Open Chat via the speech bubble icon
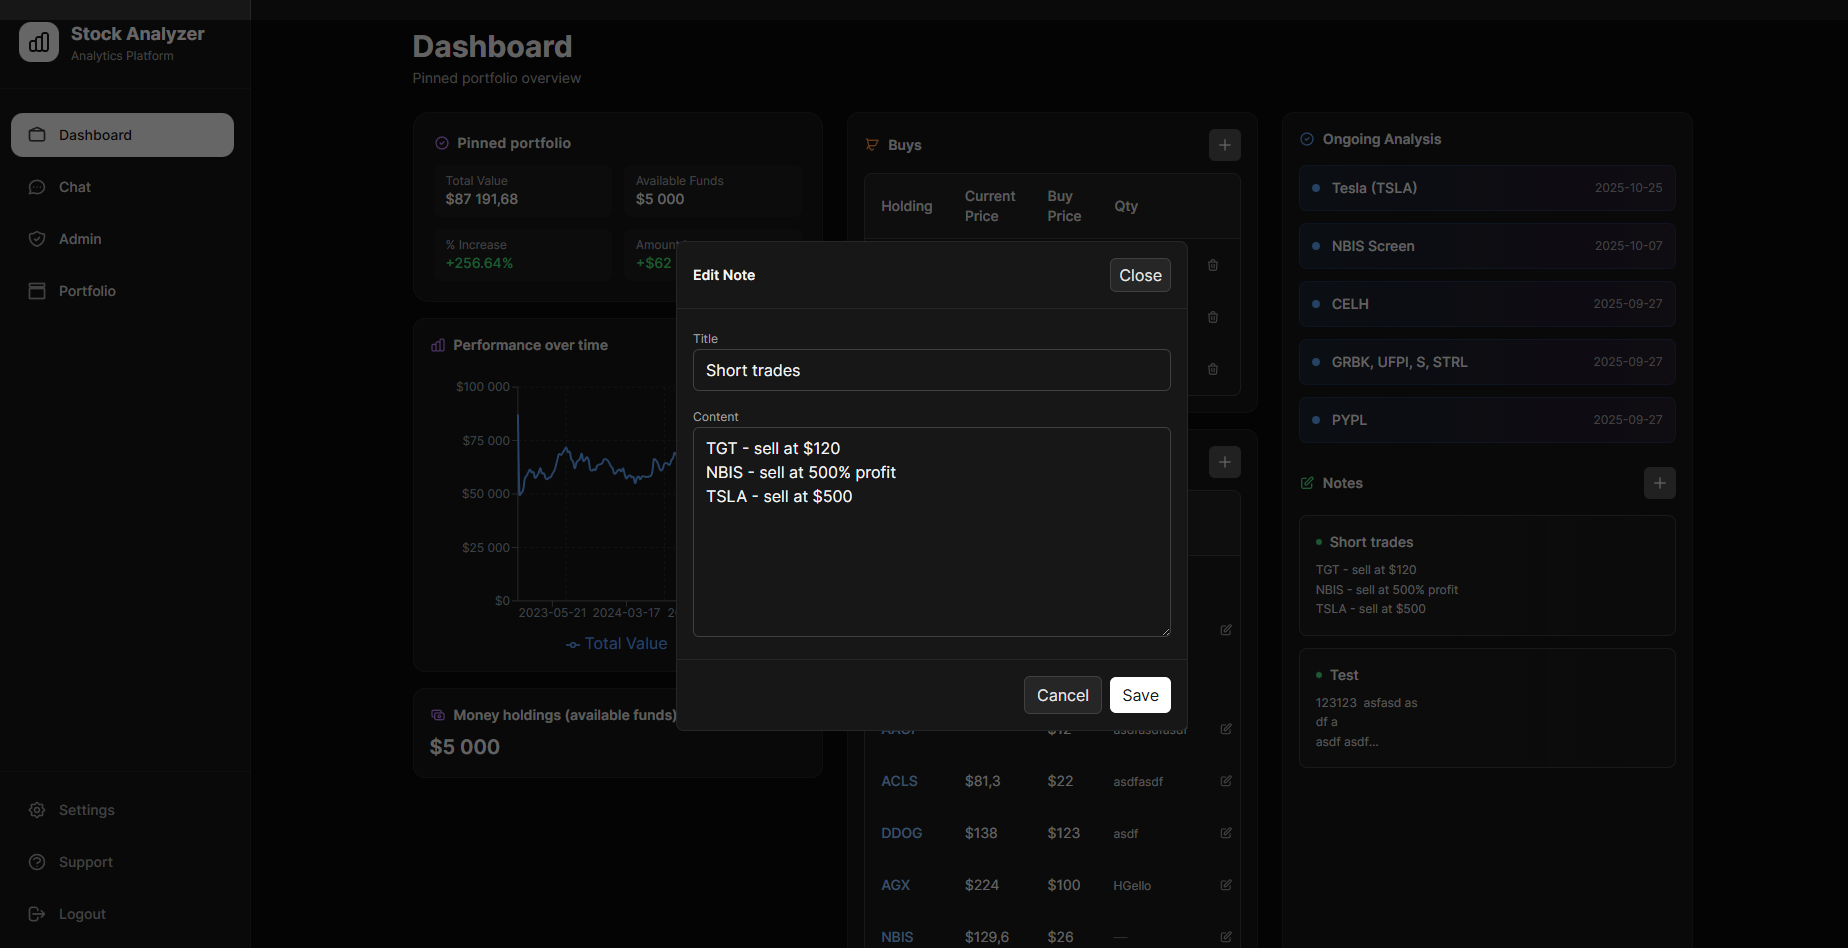The image size is (1848, 948). tap(36, 187)
